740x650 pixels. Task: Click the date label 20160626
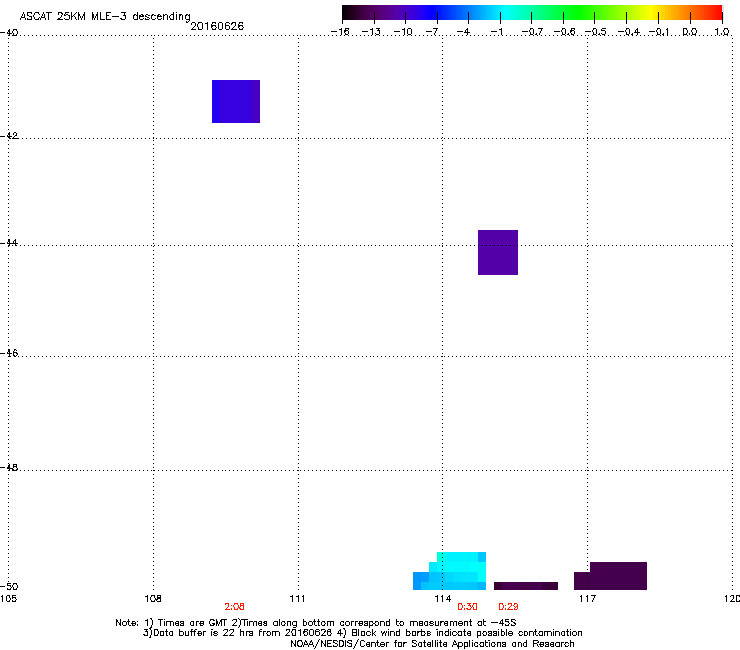(x=217, y=26)
